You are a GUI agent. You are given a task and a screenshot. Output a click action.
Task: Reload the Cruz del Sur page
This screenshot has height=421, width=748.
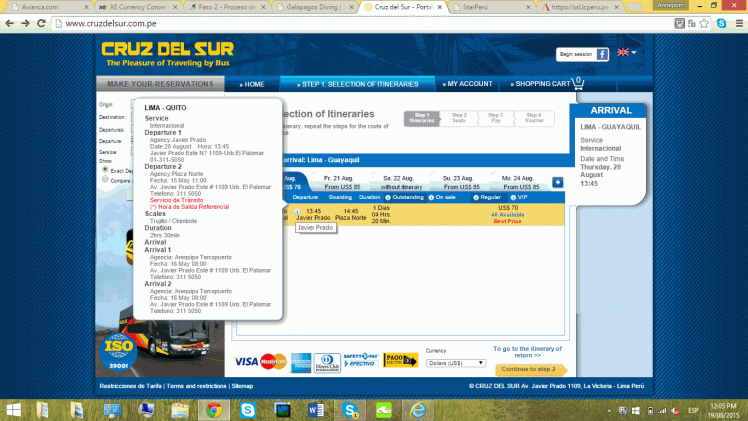(x=42, y=23)
